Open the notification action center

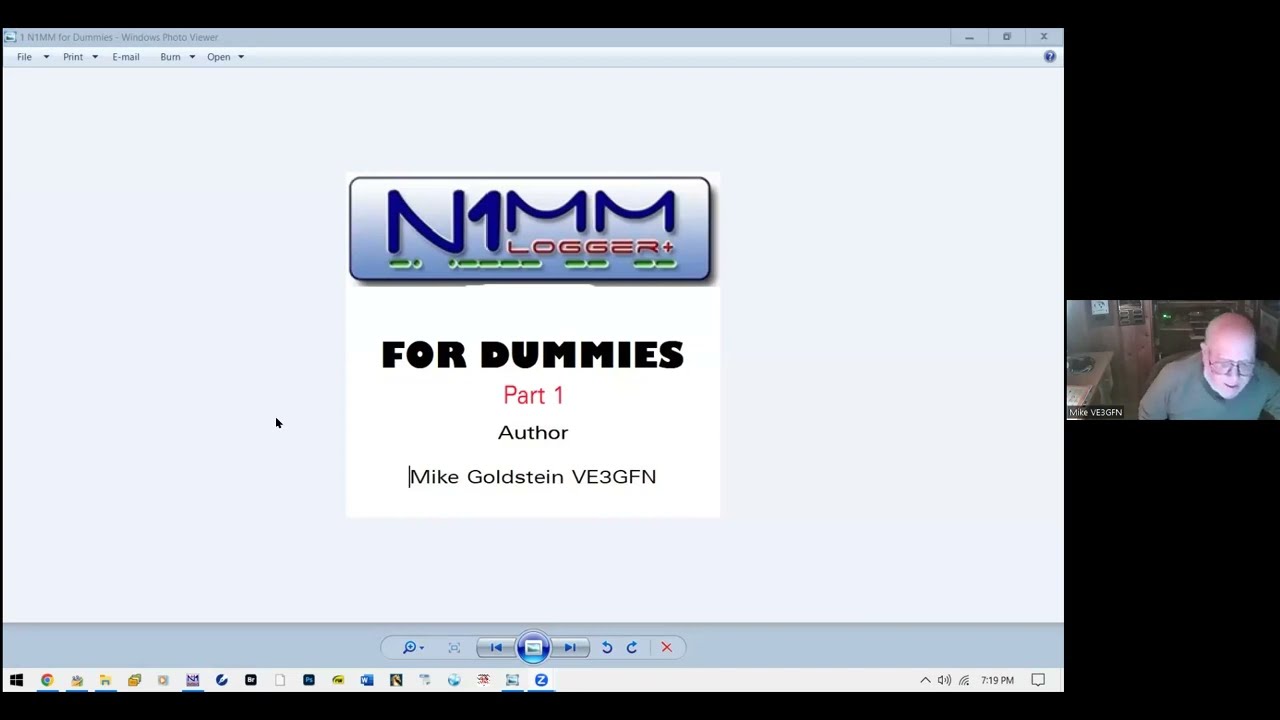(x=1038, y=680)
